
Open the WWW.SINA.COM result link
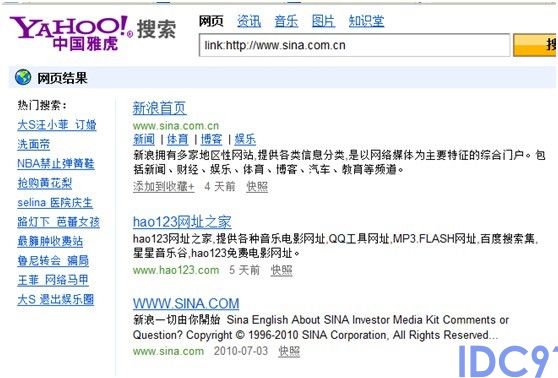click(x=186, y=304)
